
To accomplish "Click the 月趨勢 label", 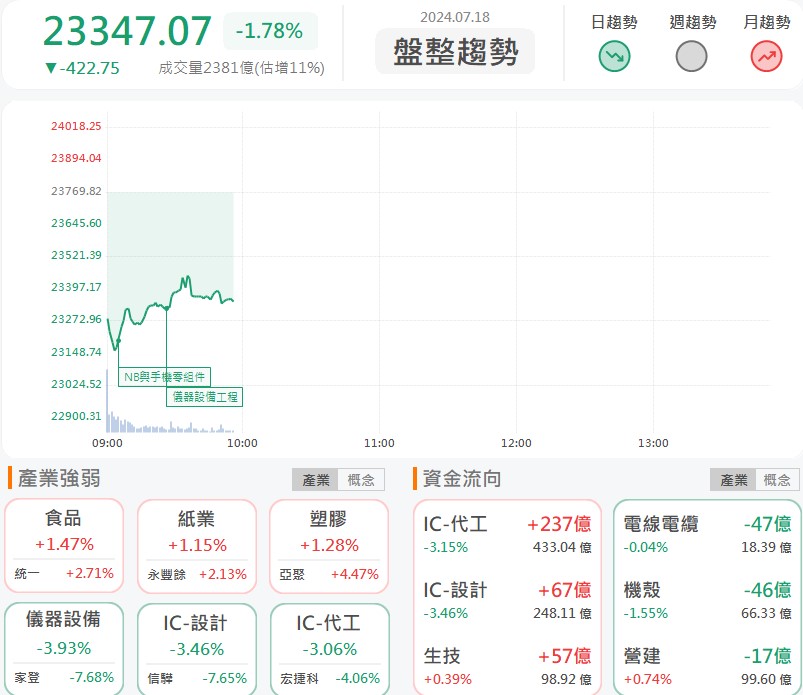I will (767, 22).
